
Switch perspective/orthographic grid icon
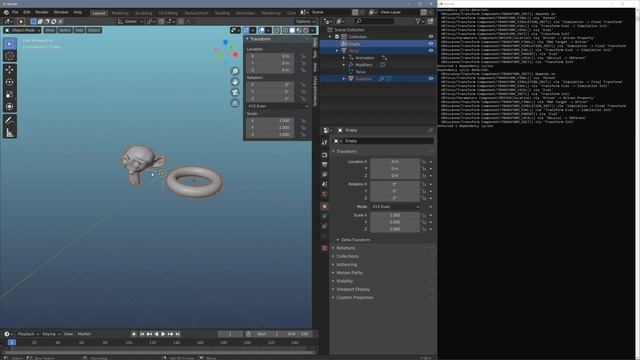(x=235, y=103)
